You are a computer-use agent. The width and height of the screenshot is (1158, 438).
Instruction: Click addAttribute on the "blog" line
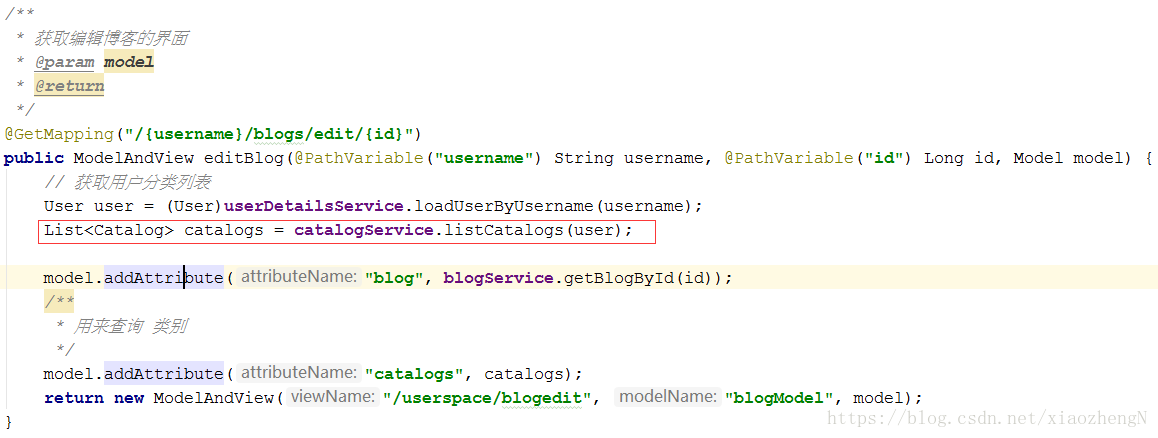(163, 278)
